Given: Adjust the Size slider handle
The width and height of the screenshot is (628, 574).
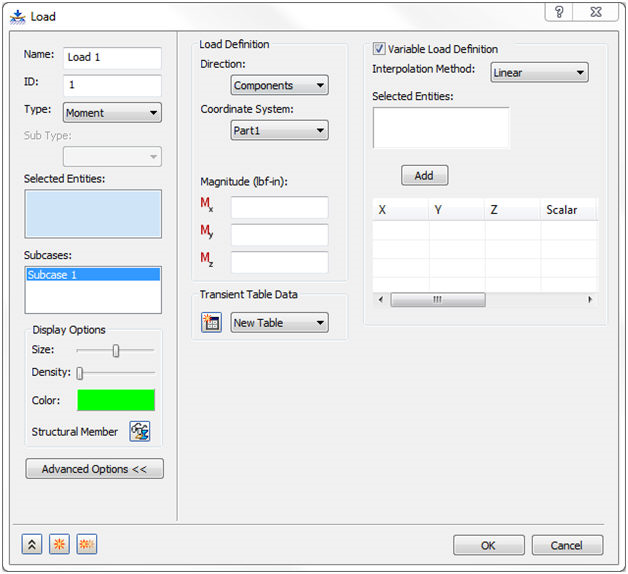Looking at the screenshot, I should click(x=116, y=350).
